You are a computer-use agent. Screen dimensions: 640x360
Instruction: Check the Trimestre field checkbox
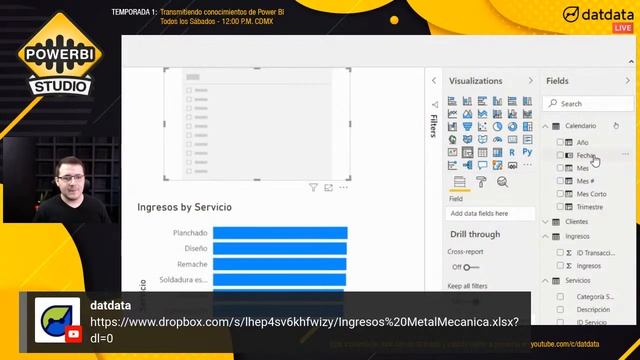point(560,207)
